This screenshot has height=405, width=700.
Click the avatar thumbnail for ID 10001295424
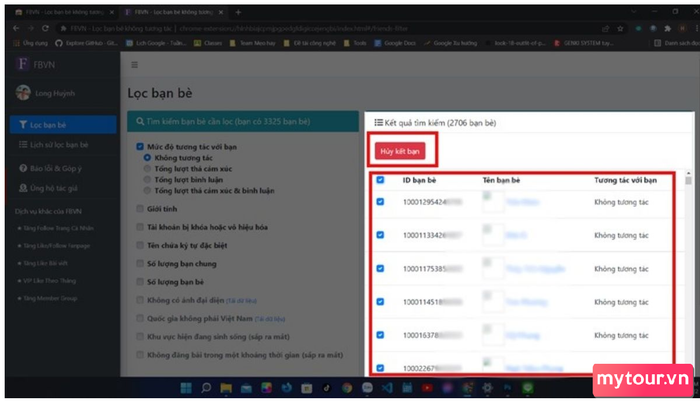click(x=493, y=202)
